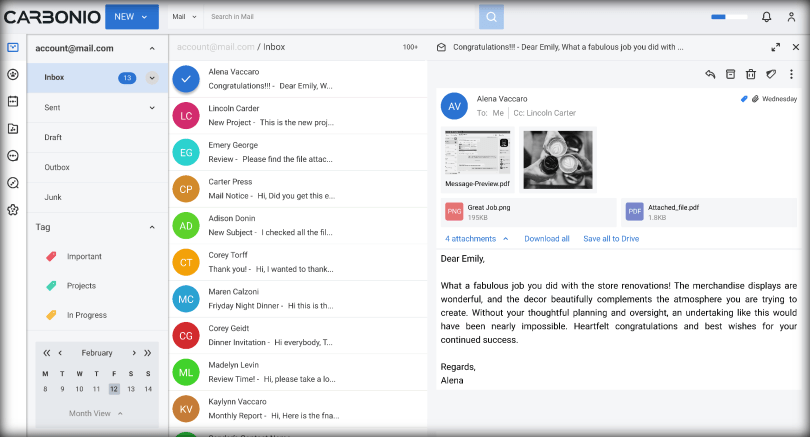
Task: Open the Draft folder
Action: click(x=98, y=137)
